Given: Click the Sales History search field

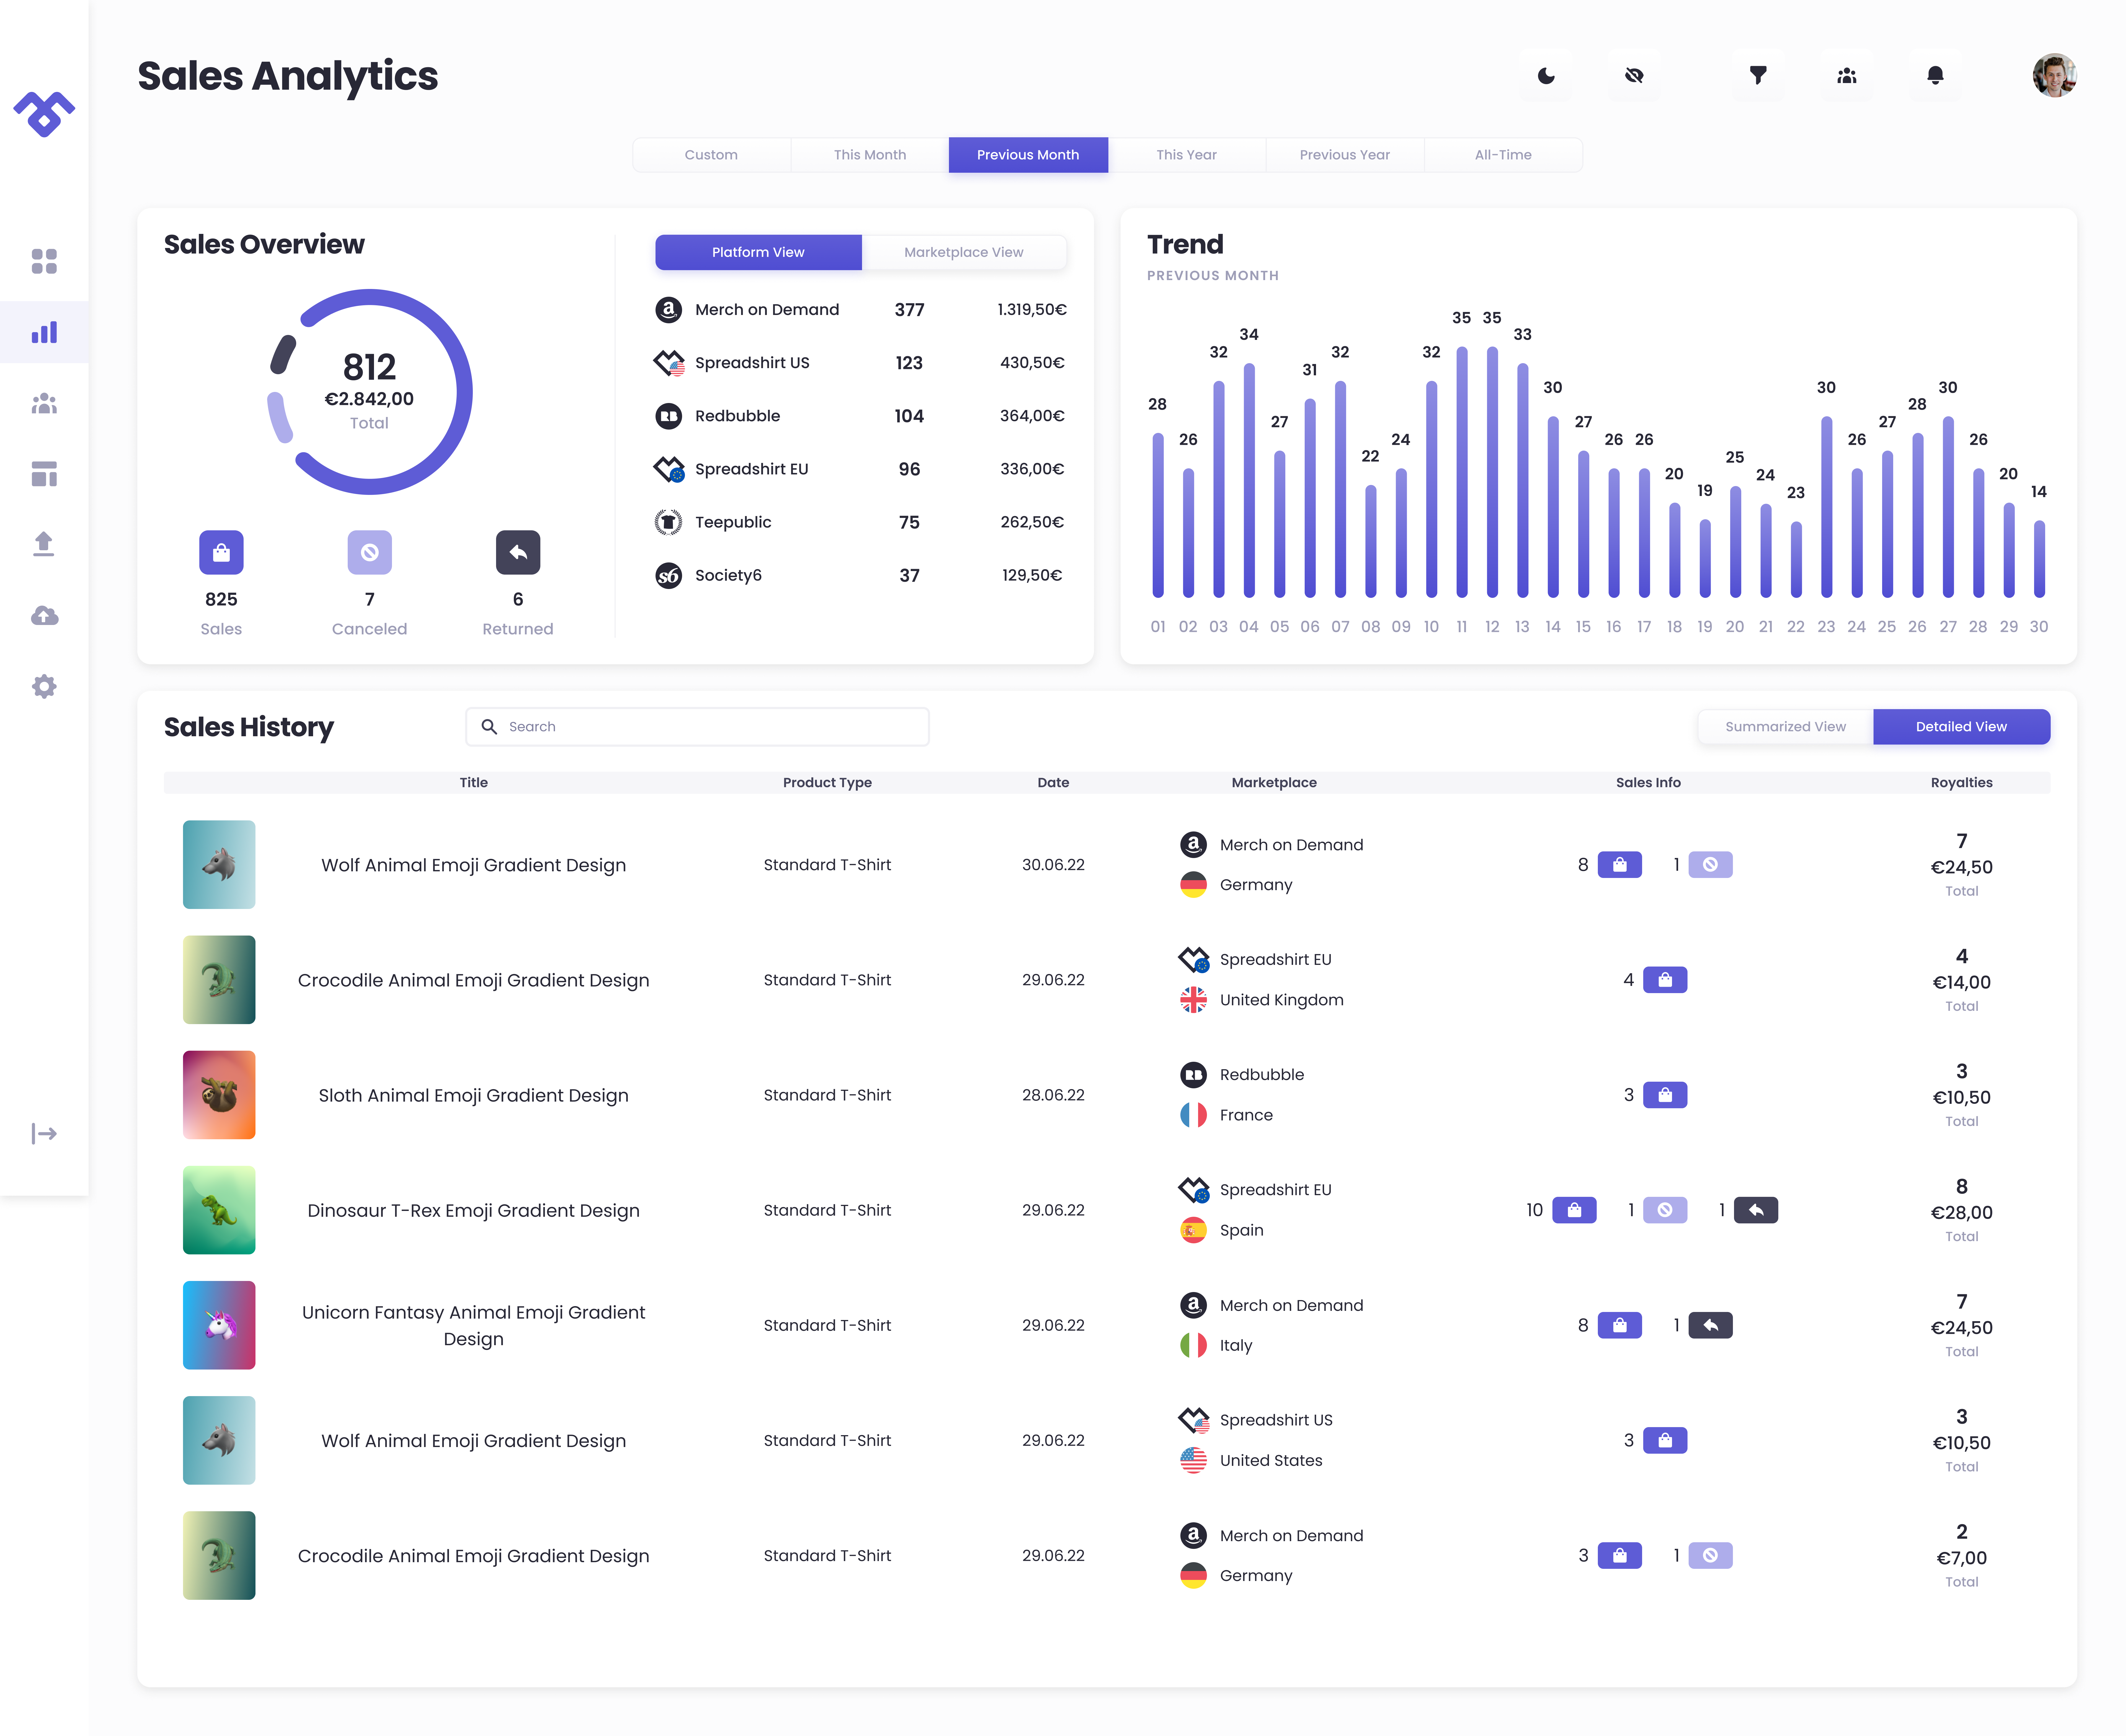Looking at the screenshot, I should click(697, 727).
